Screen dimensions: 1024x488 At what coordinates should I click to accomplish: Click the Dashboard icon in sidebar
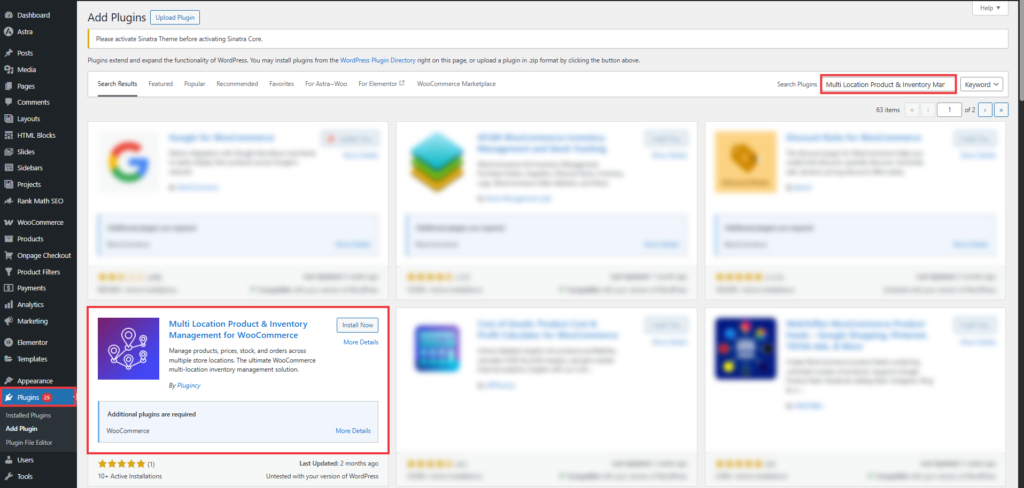(x=8, y=15)
